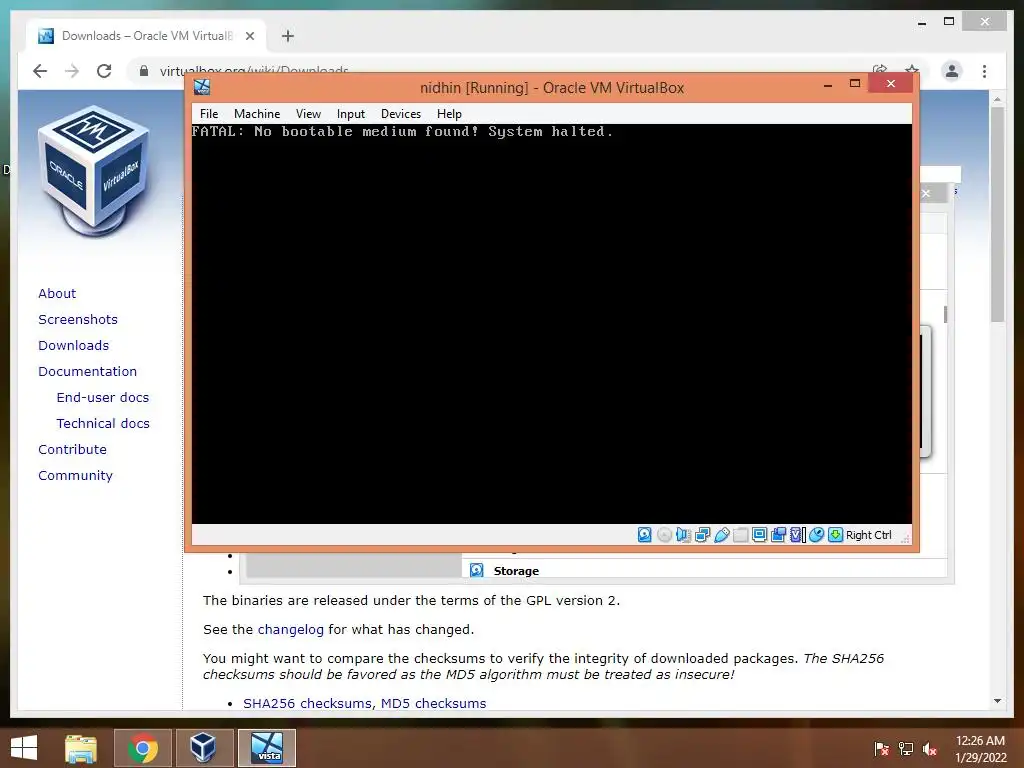Open the SHA256 checksums link
Viewport: 1024px width, 768px height.
[307, 703]
